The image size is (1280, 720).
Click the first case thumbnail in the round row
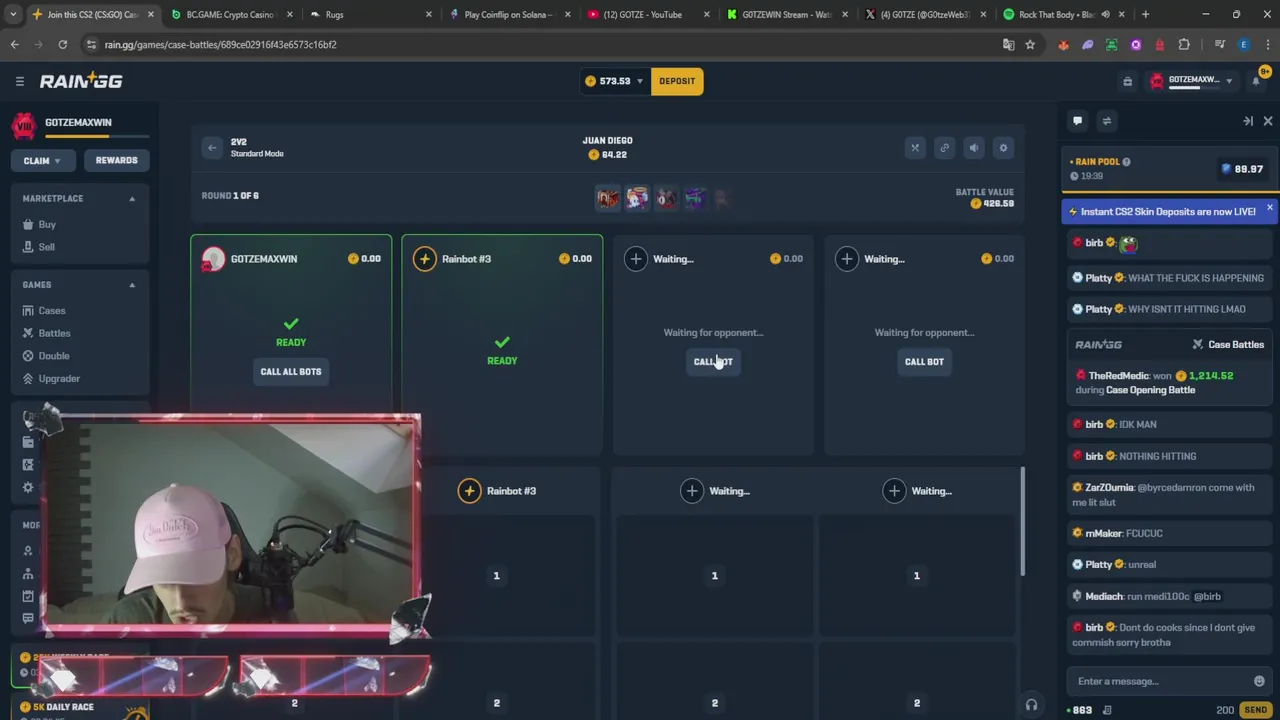coord(608,198)
